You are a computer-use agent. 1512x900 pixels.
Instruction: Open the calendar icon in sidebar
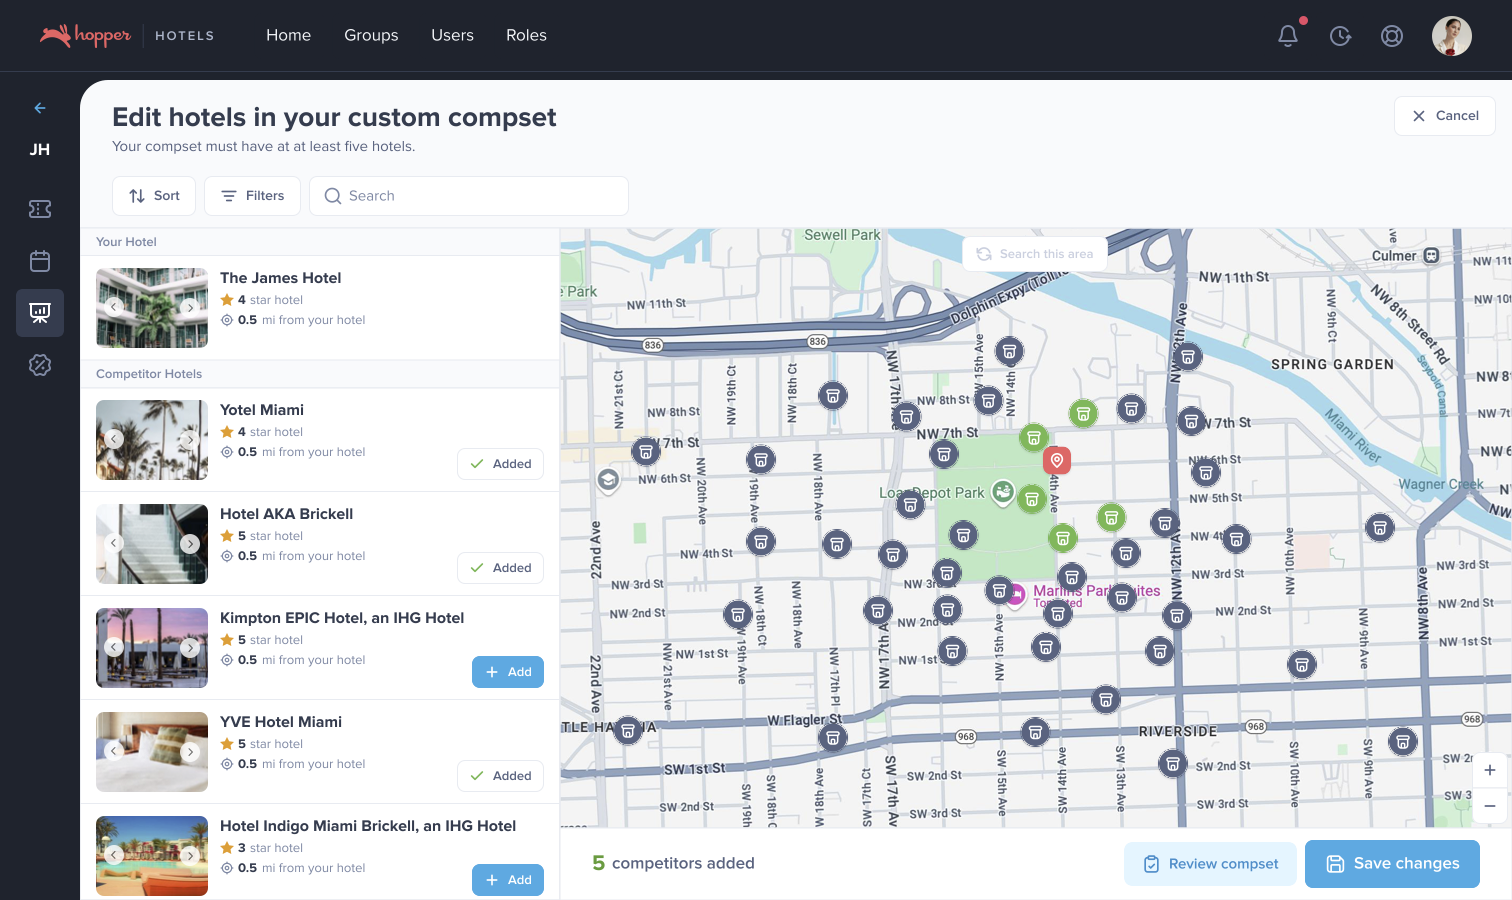pyautogui.click(x=40, y=261)
